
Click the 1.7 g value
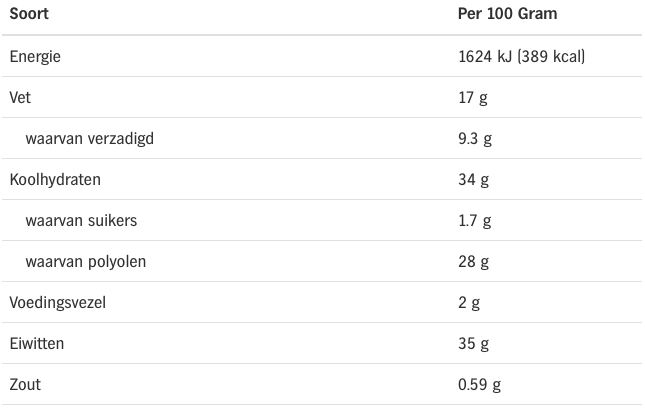tap(475, 221)
